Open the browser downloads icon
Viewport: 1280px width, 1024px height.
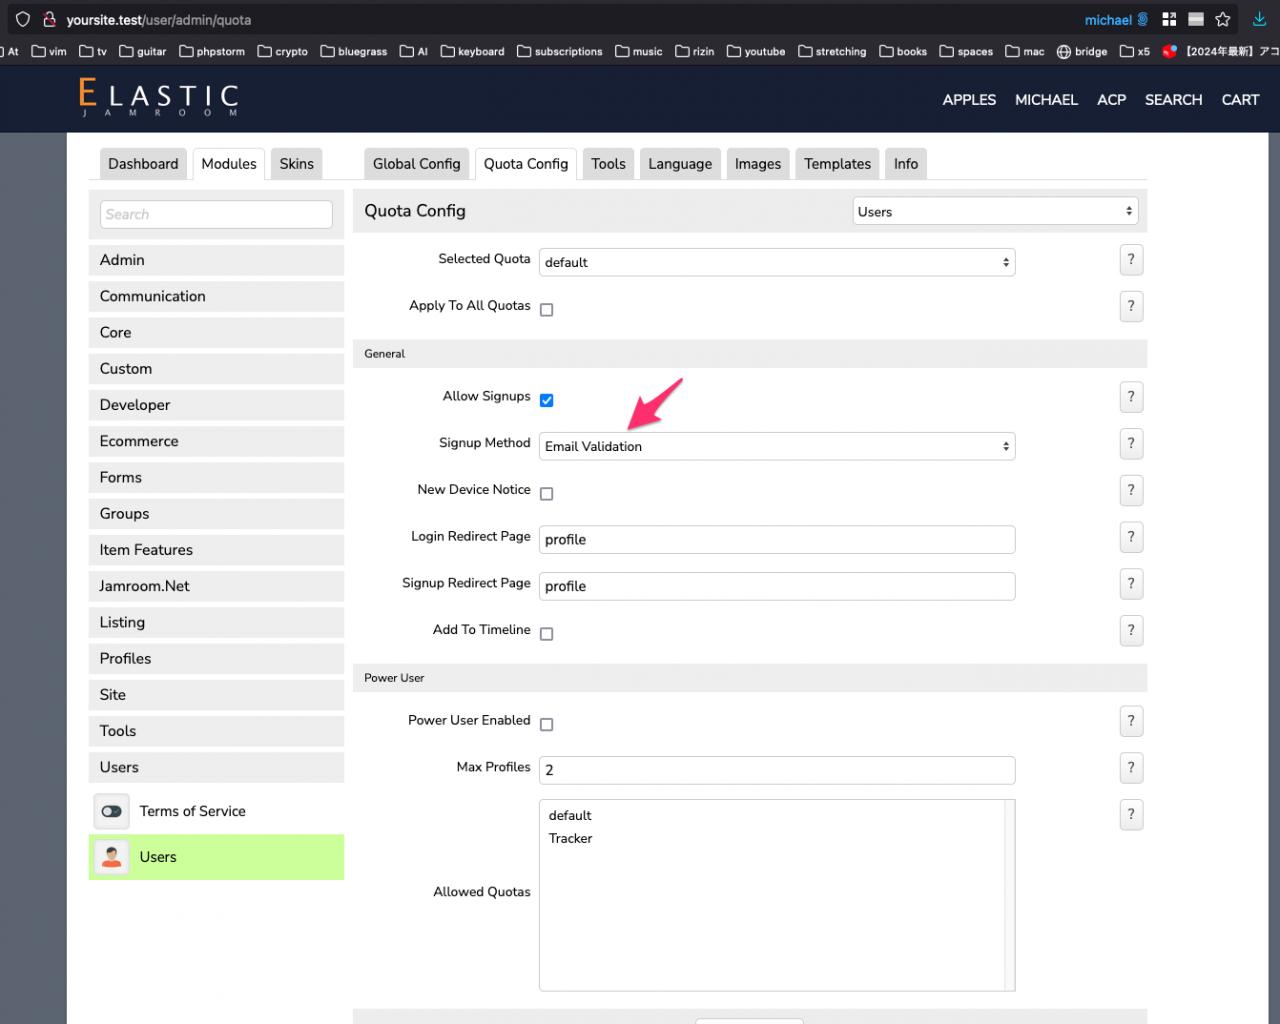tap(1259, 19)
